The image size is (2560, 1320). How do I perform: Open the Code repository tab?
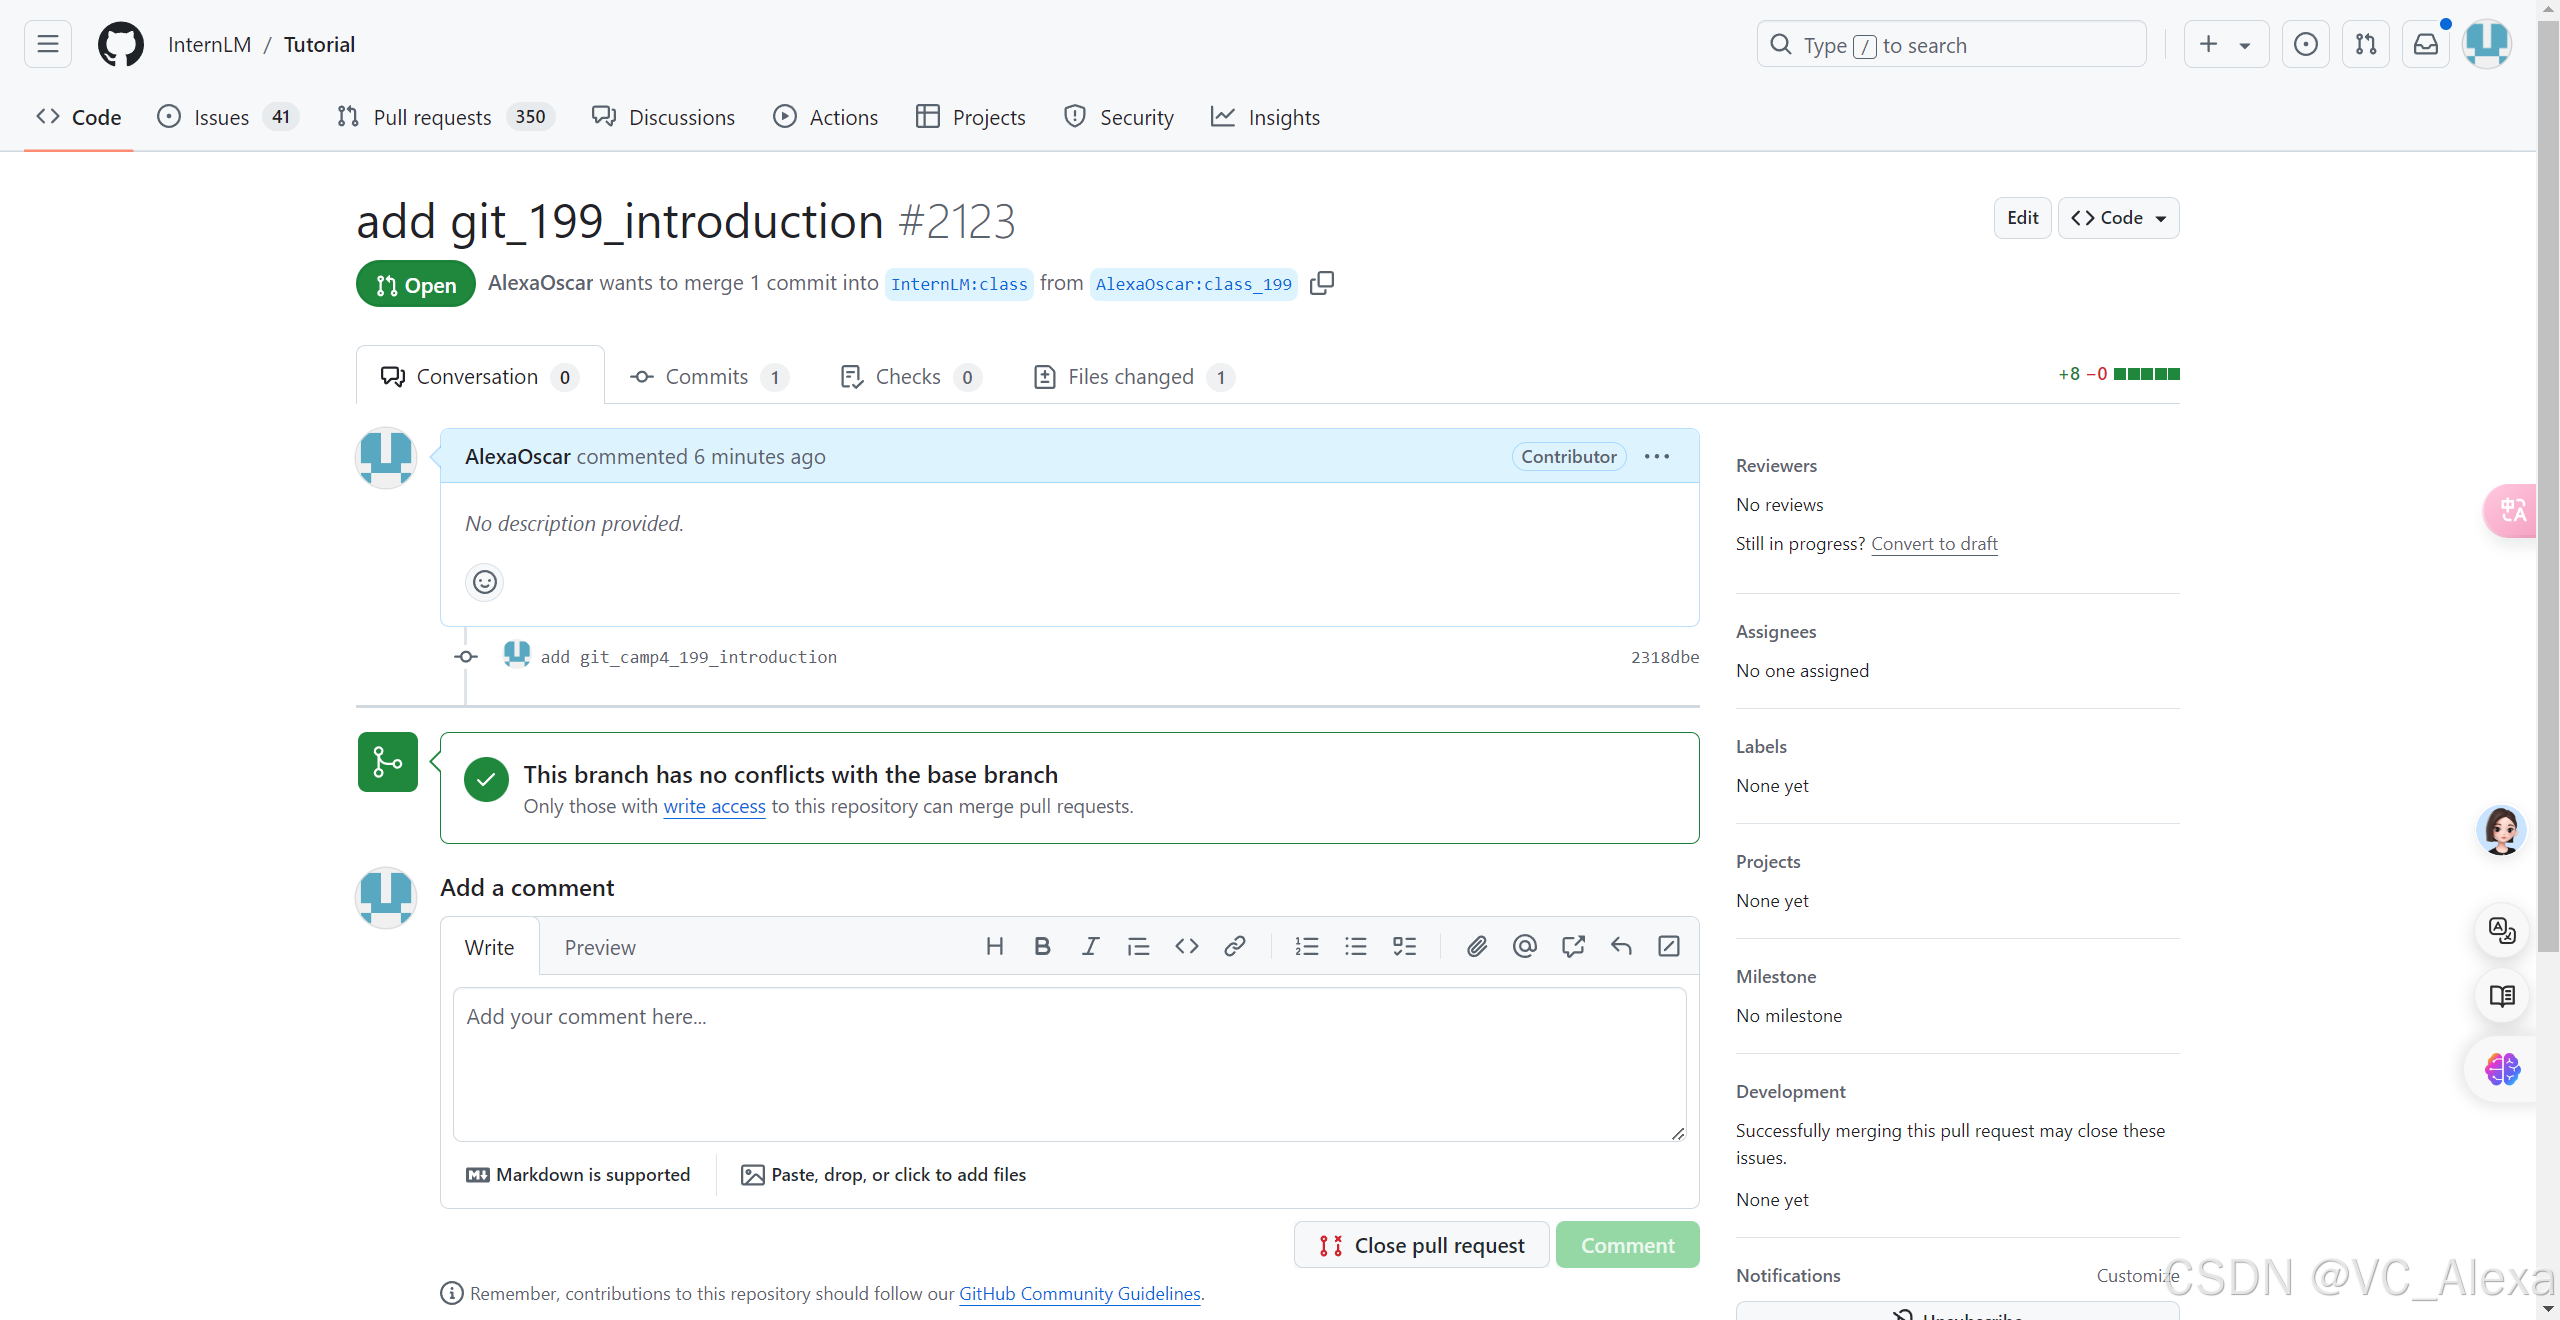tap(79, 117)
